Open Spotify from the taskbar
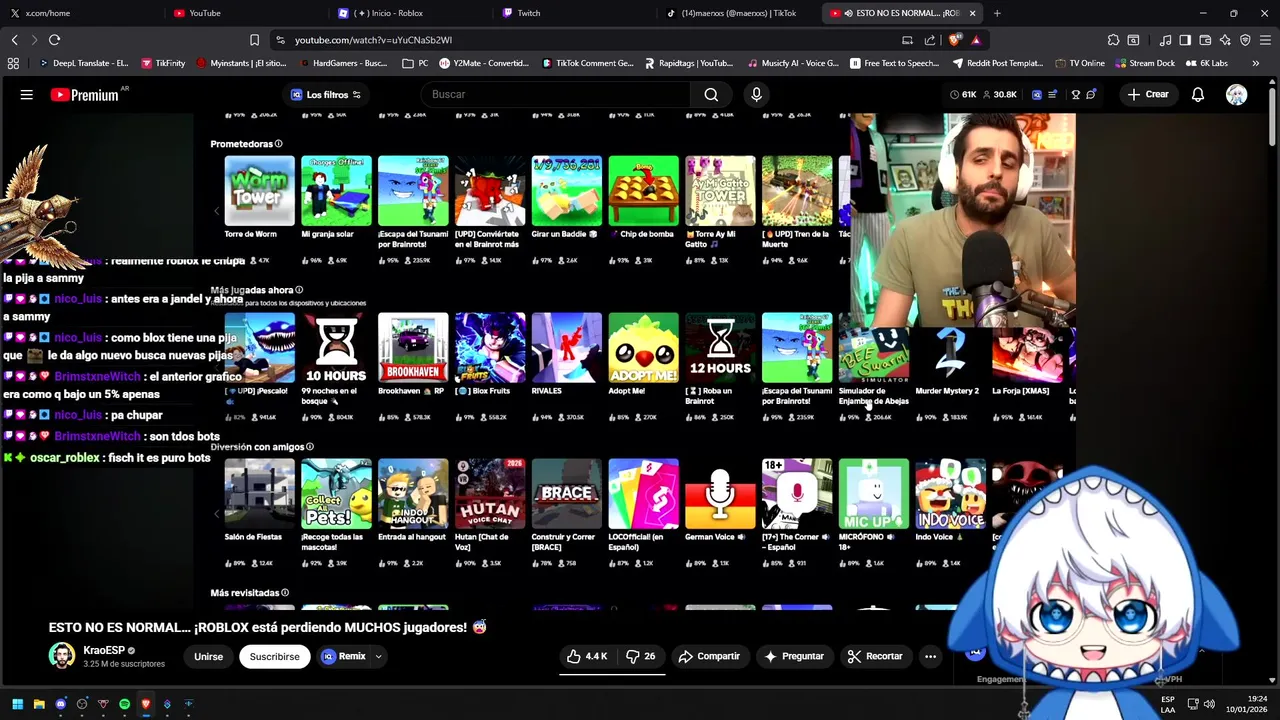1280x720 pixels. pos(124,704)
